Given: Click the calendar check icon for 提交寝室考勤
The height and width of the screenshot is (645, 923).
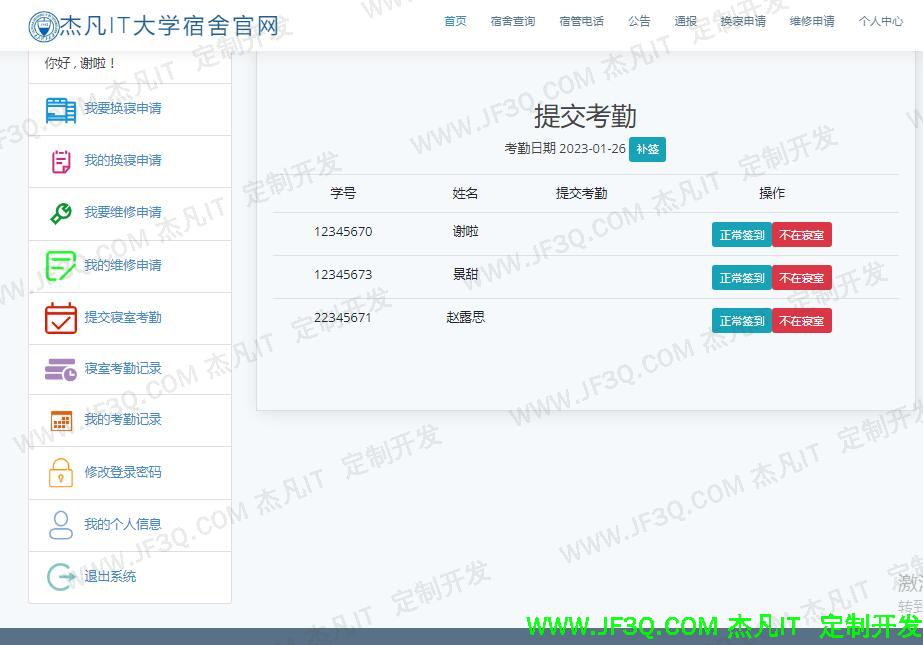Looking at the screenshot, I should 61,318.
